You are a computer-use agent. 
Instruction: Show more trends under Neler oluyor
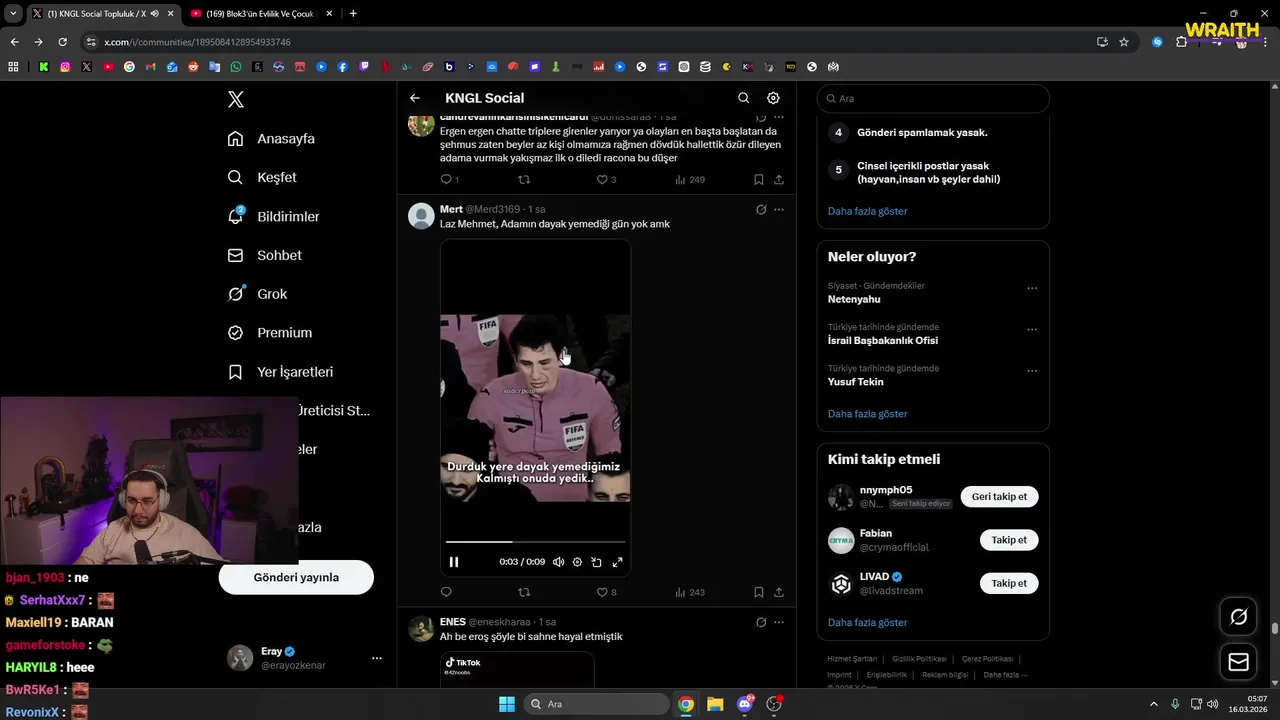tap(867, 414)
